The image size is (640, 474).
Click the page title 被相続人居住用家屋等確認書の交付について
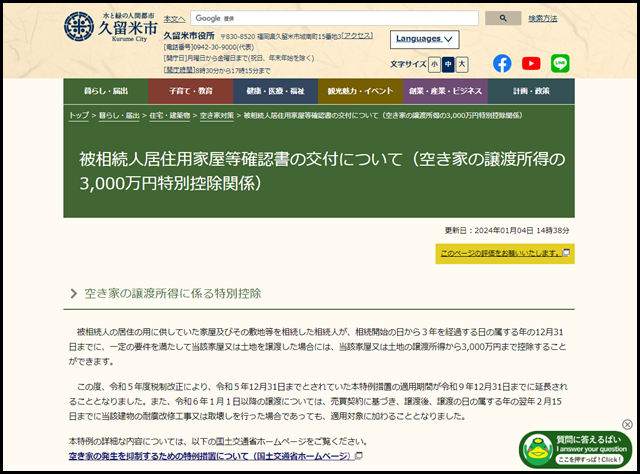point(322,171)
